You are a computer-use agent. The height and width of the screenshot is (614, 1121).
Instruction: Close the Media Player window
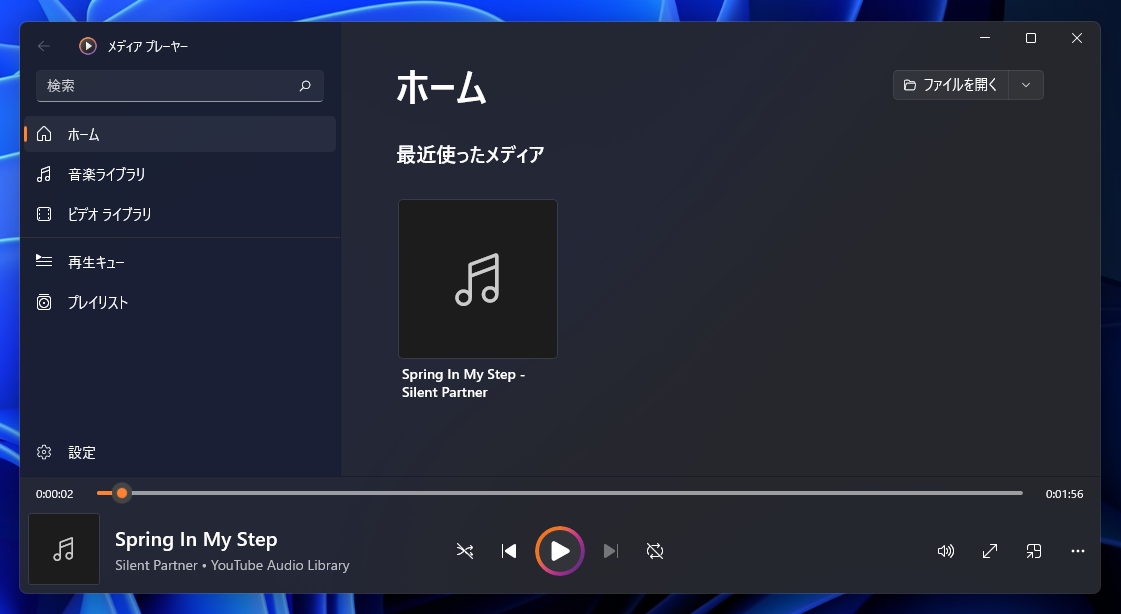click(1077, 38)
